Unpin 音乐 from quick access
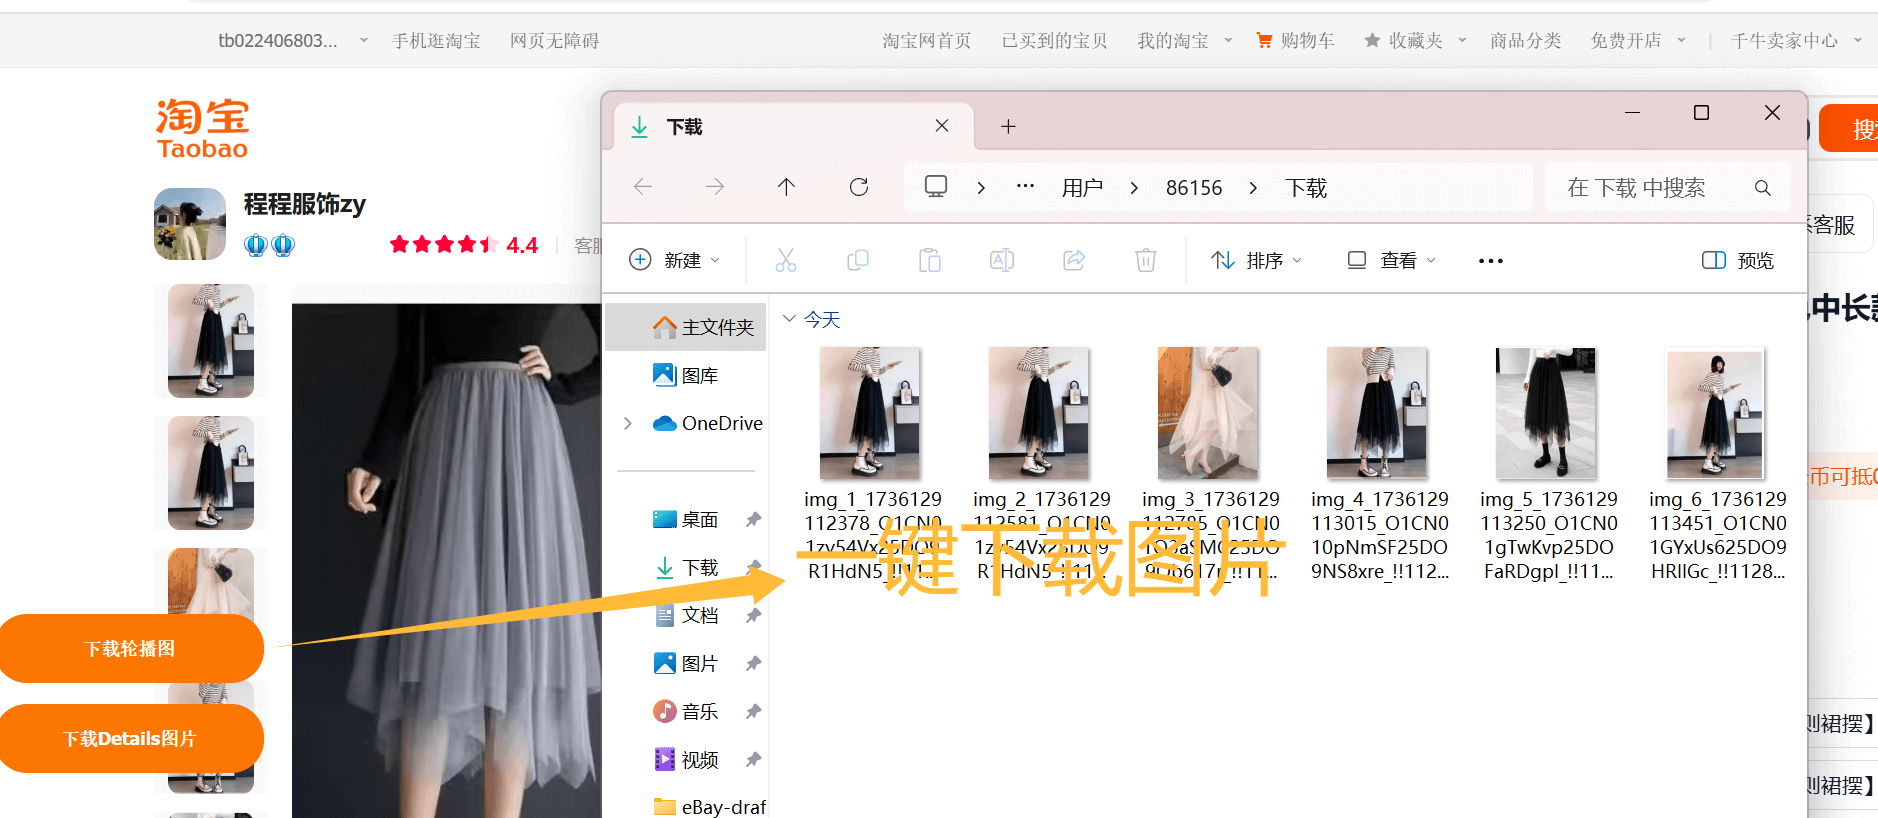Viewport: 1878px width, 818px height. pyautogui.click(x=754, y=711)
